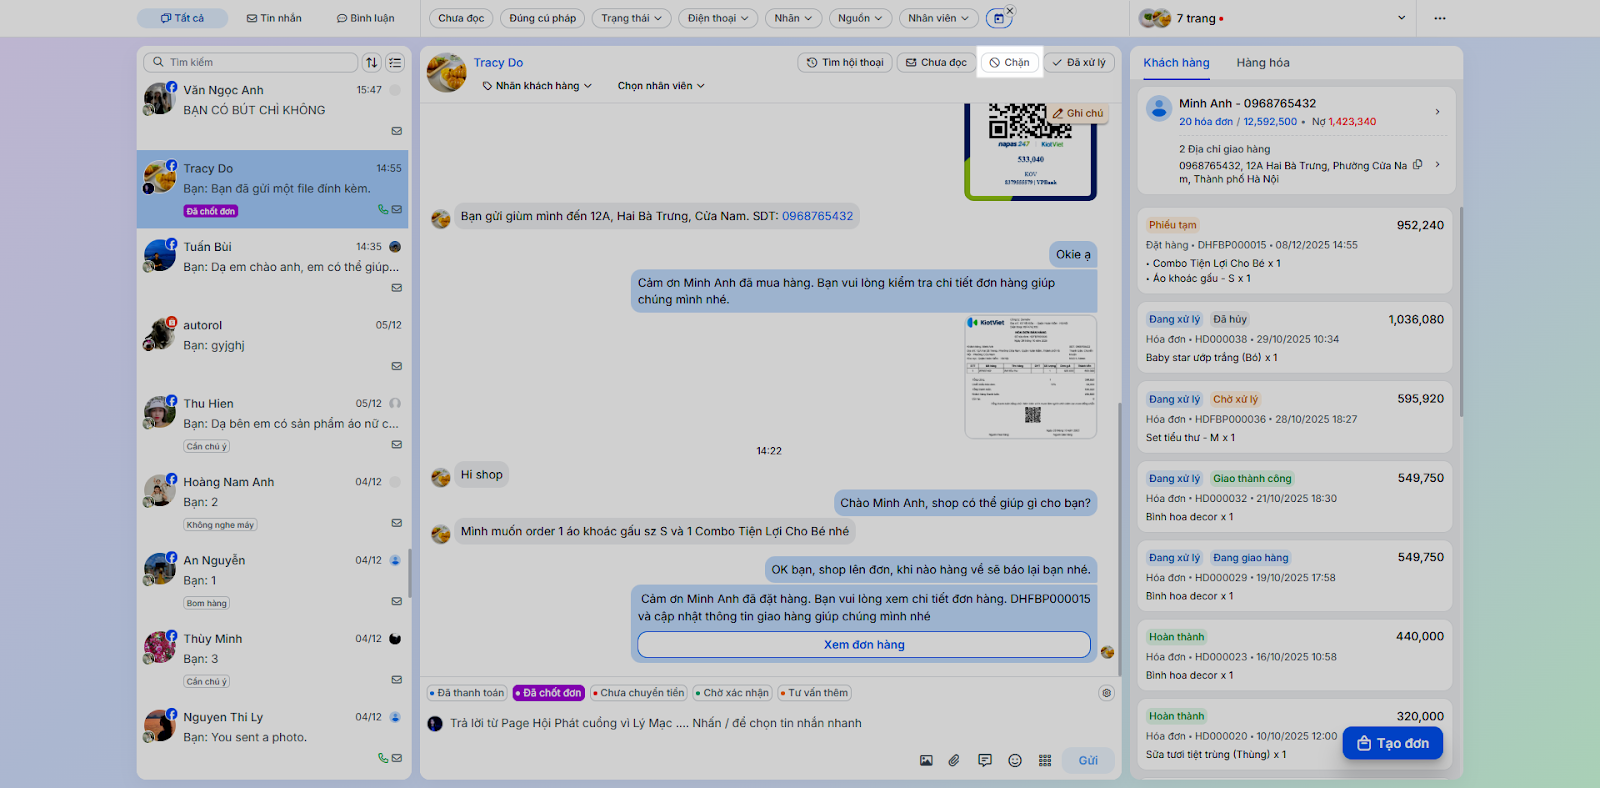The width and height of the screenshot is (1600, 788).
Task: Click the Xem đơn hàng button
Action: pyautogui.click(x=864, y=645)
